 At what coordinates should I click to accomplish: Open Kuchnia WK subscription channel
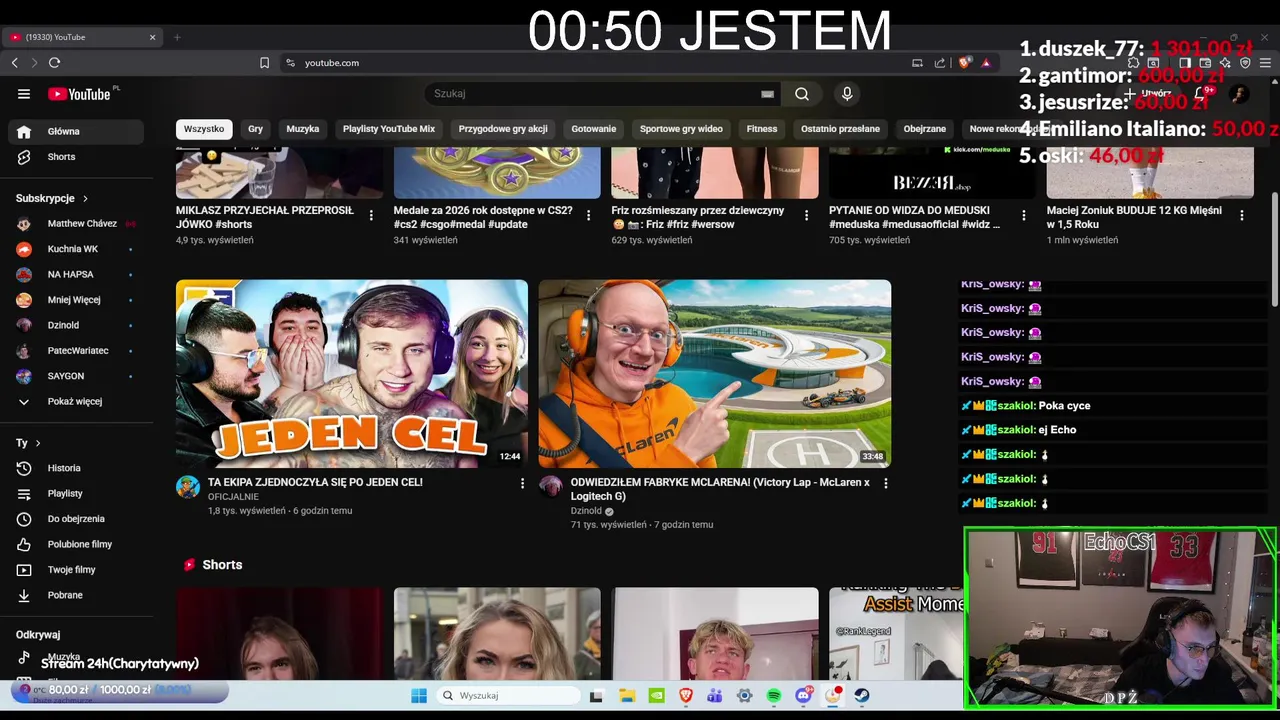point(76,249)
